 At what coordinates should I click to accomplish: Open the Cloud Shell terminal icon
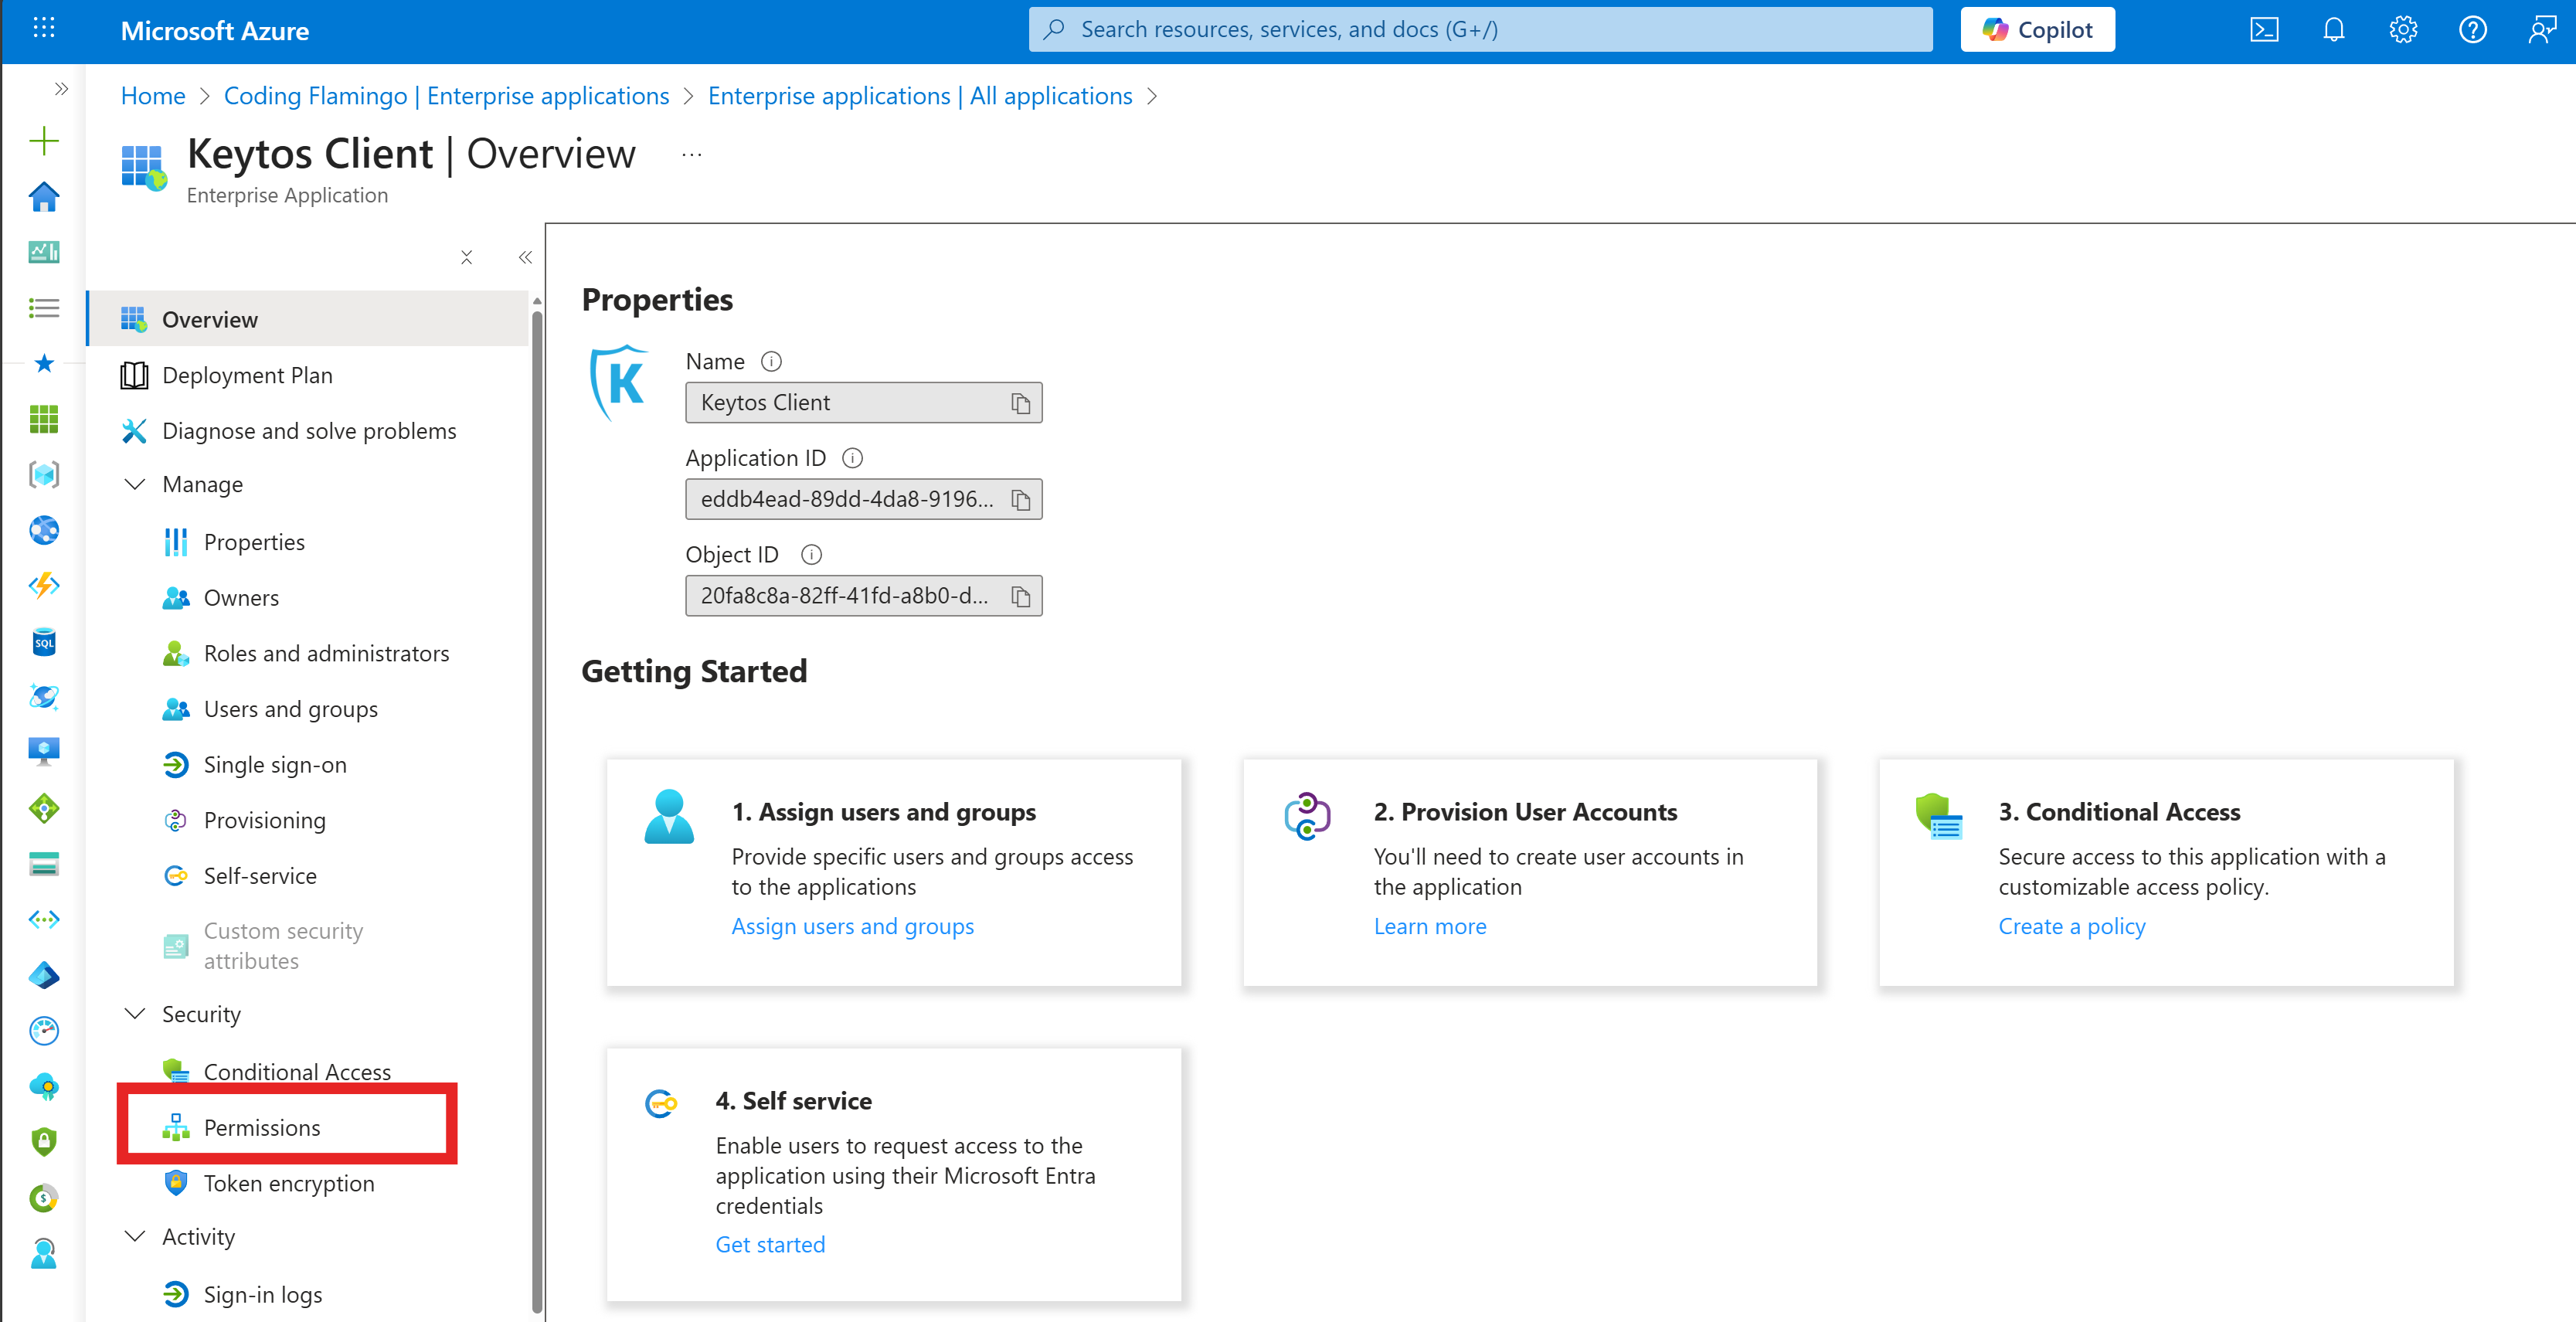pyautogui.click(x=2264, y=29)
